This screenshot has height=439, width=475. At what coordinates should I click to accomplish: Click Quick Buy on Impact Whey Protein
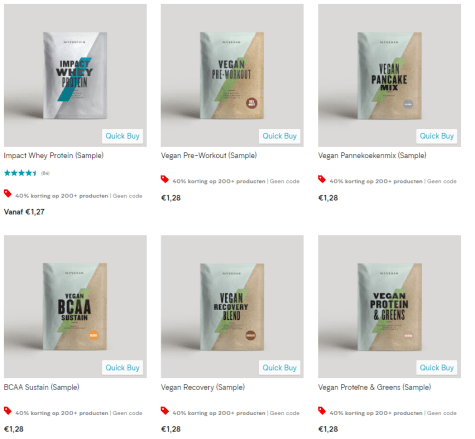pos(122,136)
